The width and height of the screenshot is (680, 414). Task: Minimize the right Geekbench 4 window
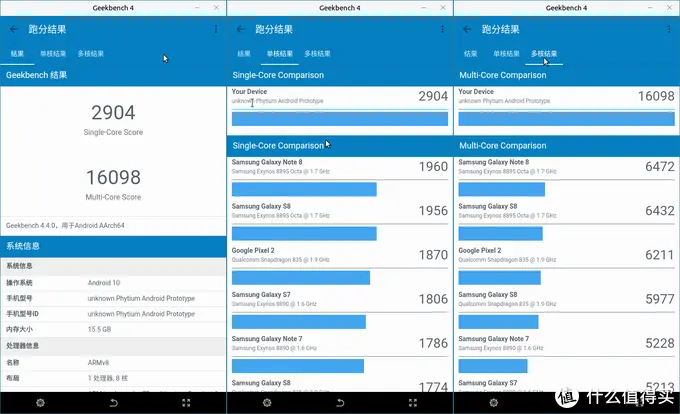tap(651, 8)
